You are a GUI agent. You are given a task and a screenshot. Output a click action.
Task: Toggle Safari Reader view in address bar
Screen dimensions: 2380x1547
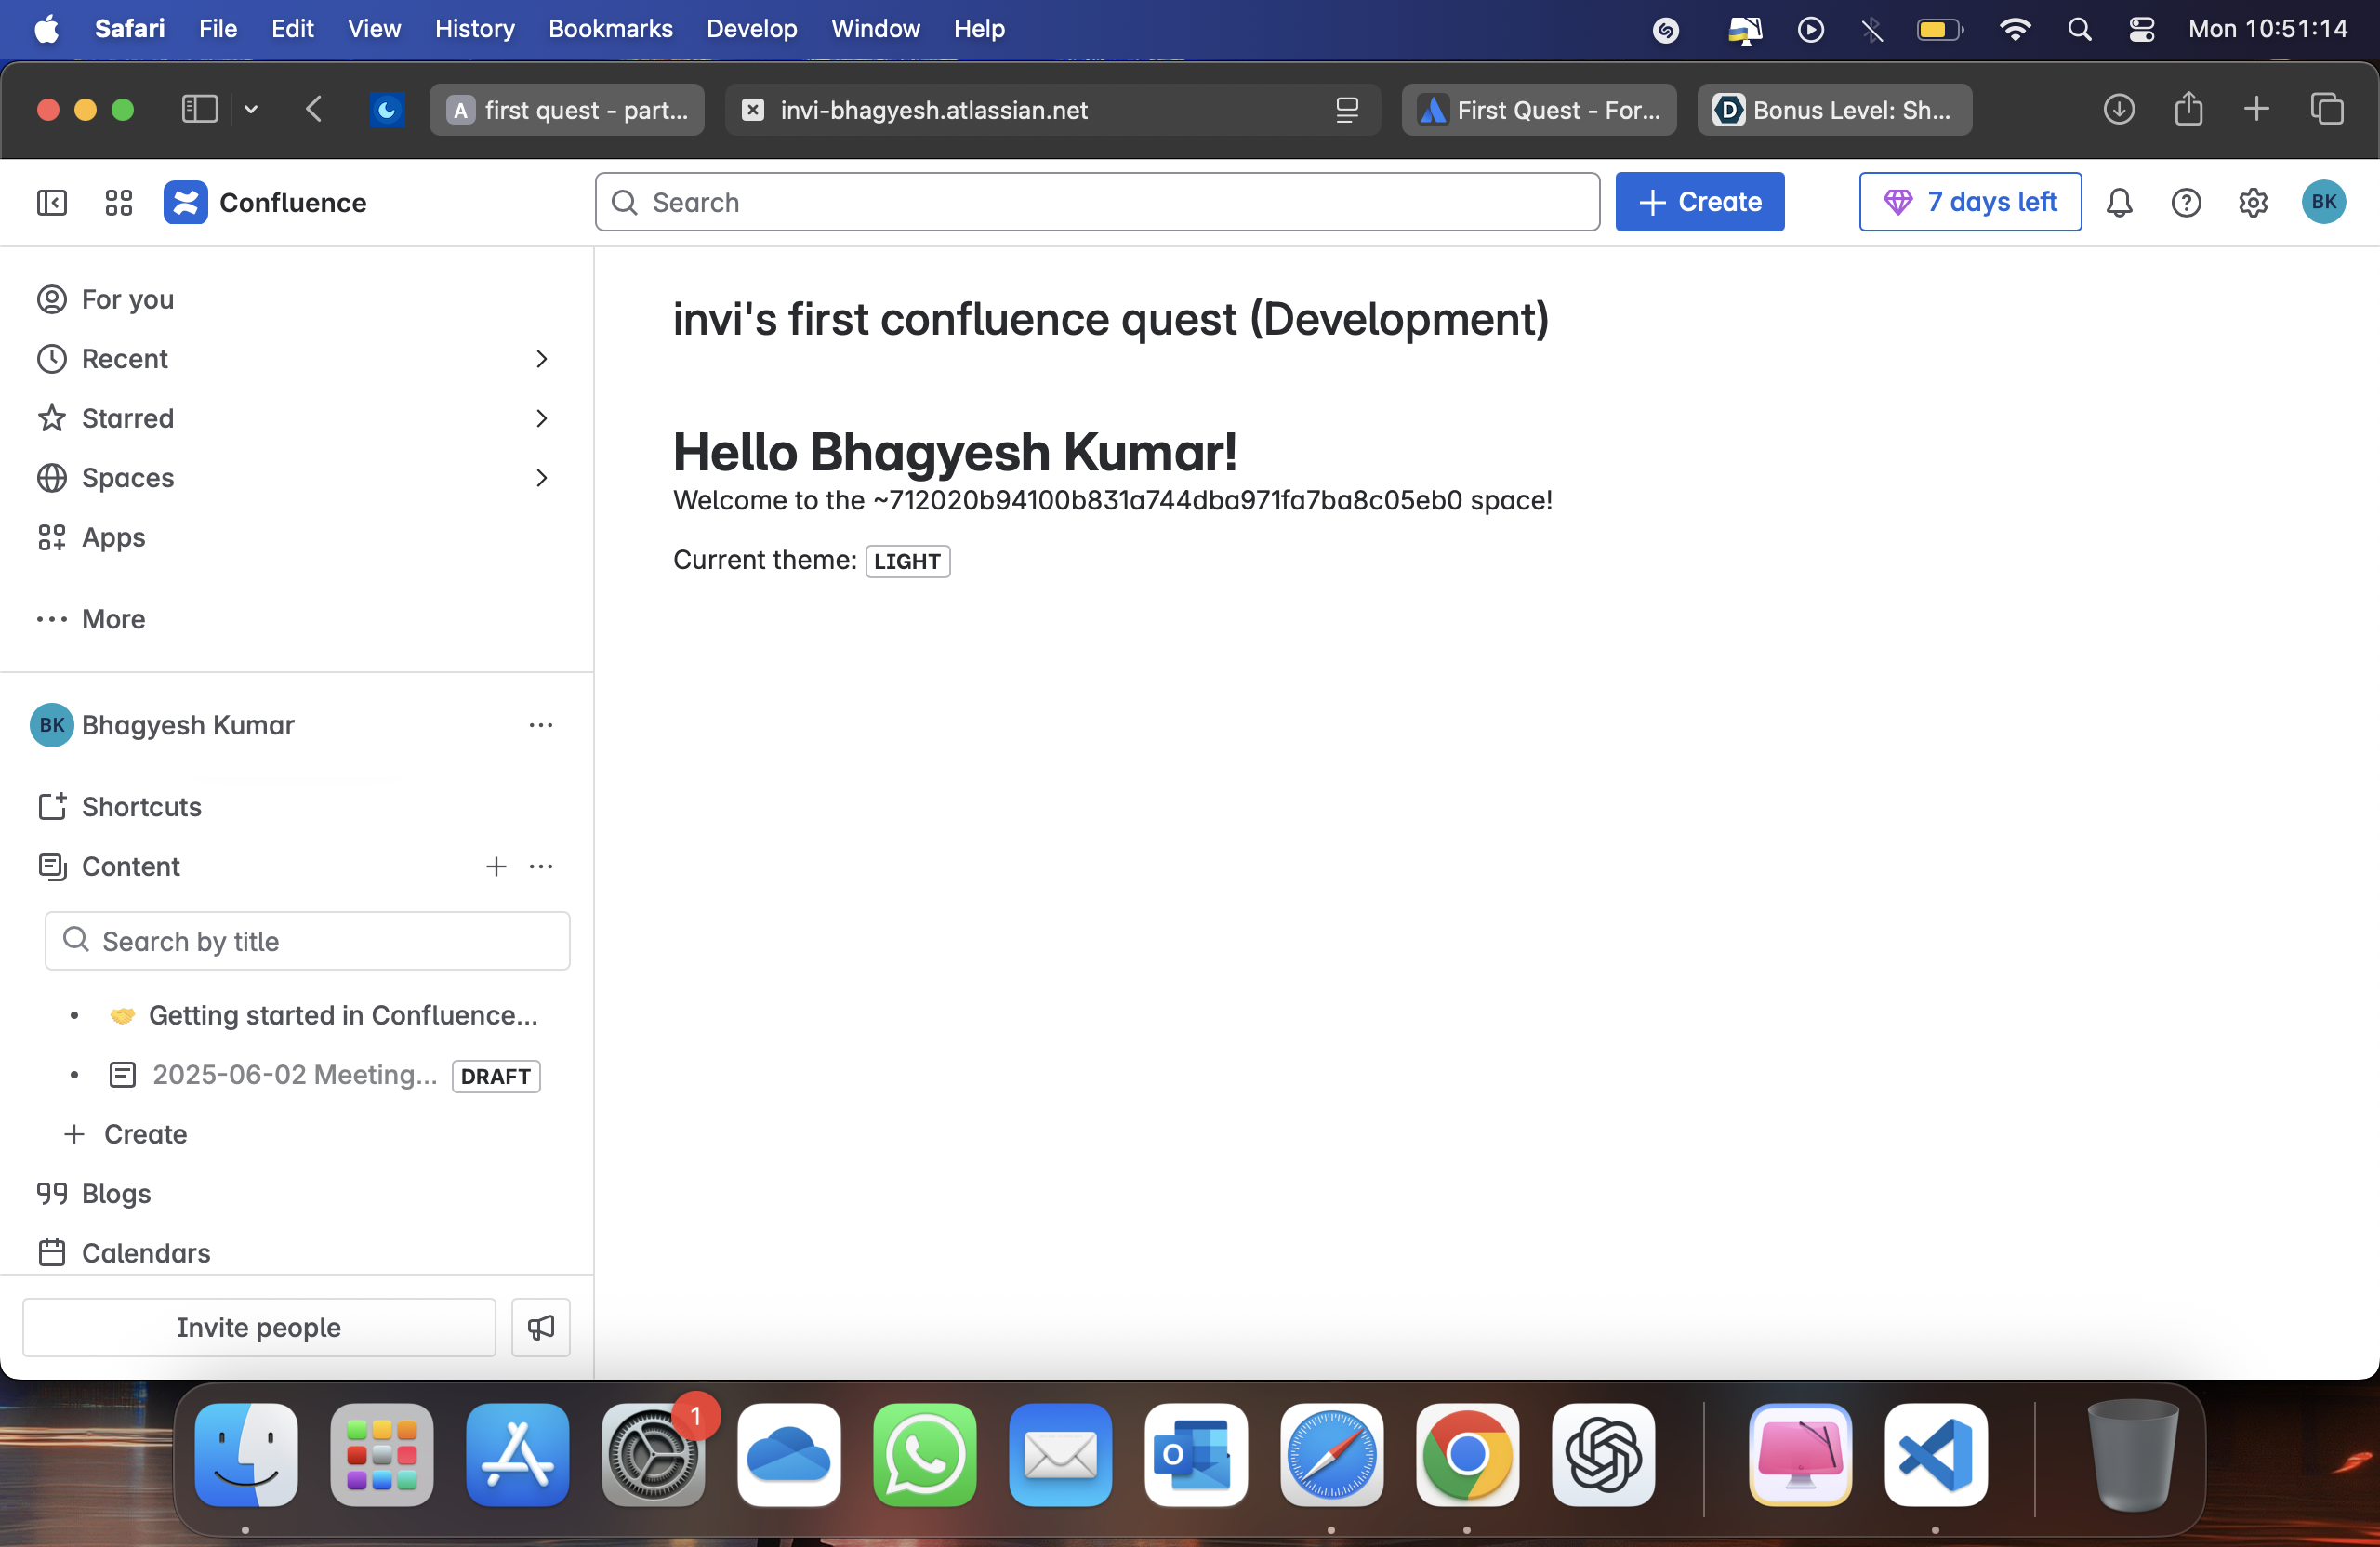[1346, 110]
